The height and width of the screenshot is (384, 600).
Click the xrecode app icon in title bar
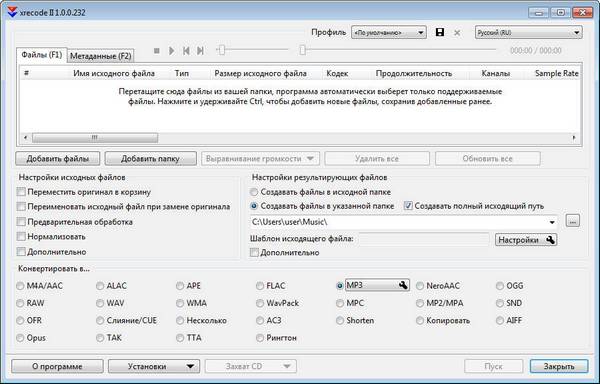[x=12, y=13]
